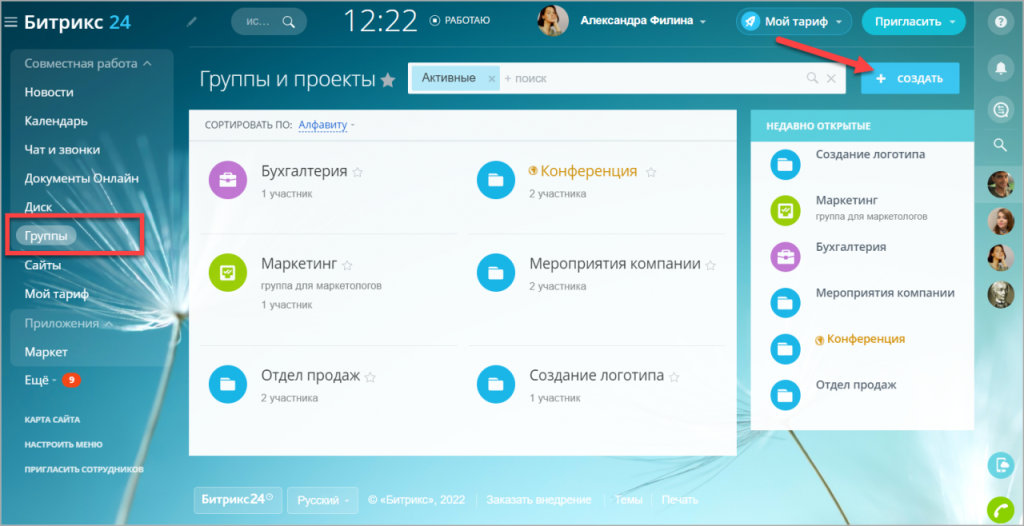Image resolution: width=1024 pixels, height=526 pixels.
Task: Toggle the star next to Бухгалтерия
Action: 357,173
